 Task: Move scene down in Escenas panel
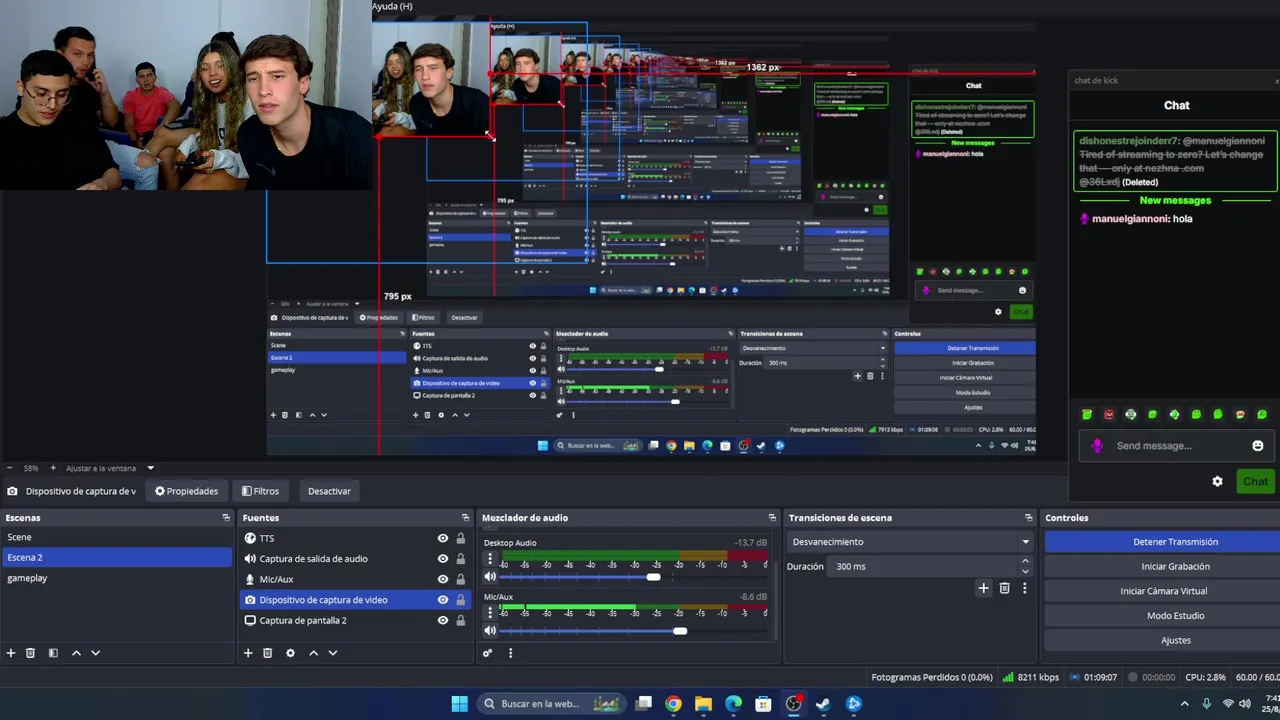tap(96, 653)
